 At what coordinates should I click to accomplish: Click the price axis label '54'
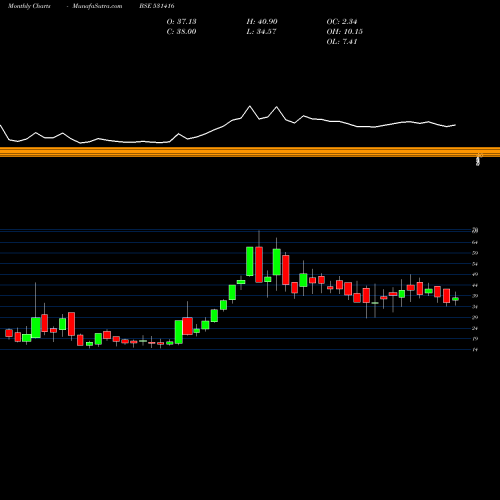click(475, 264)
